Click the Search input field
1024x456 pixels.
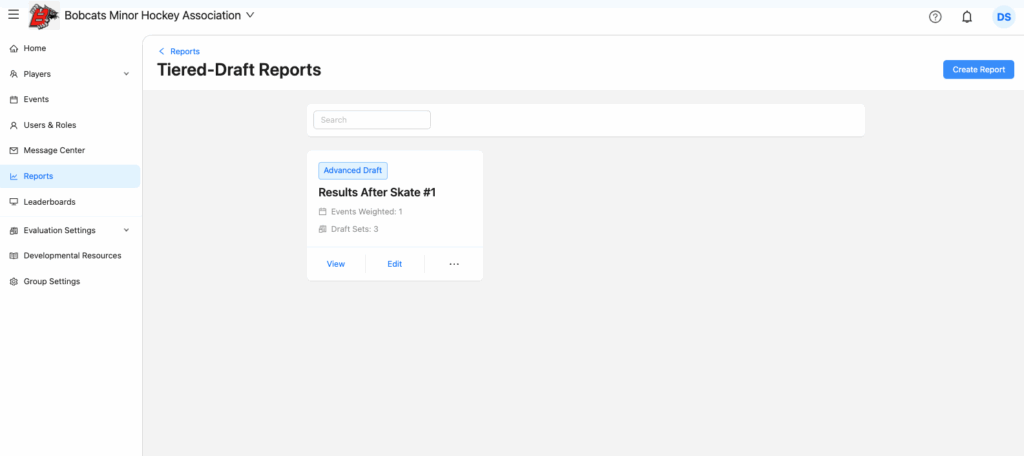pyautogui.click(x=372, y=120)
